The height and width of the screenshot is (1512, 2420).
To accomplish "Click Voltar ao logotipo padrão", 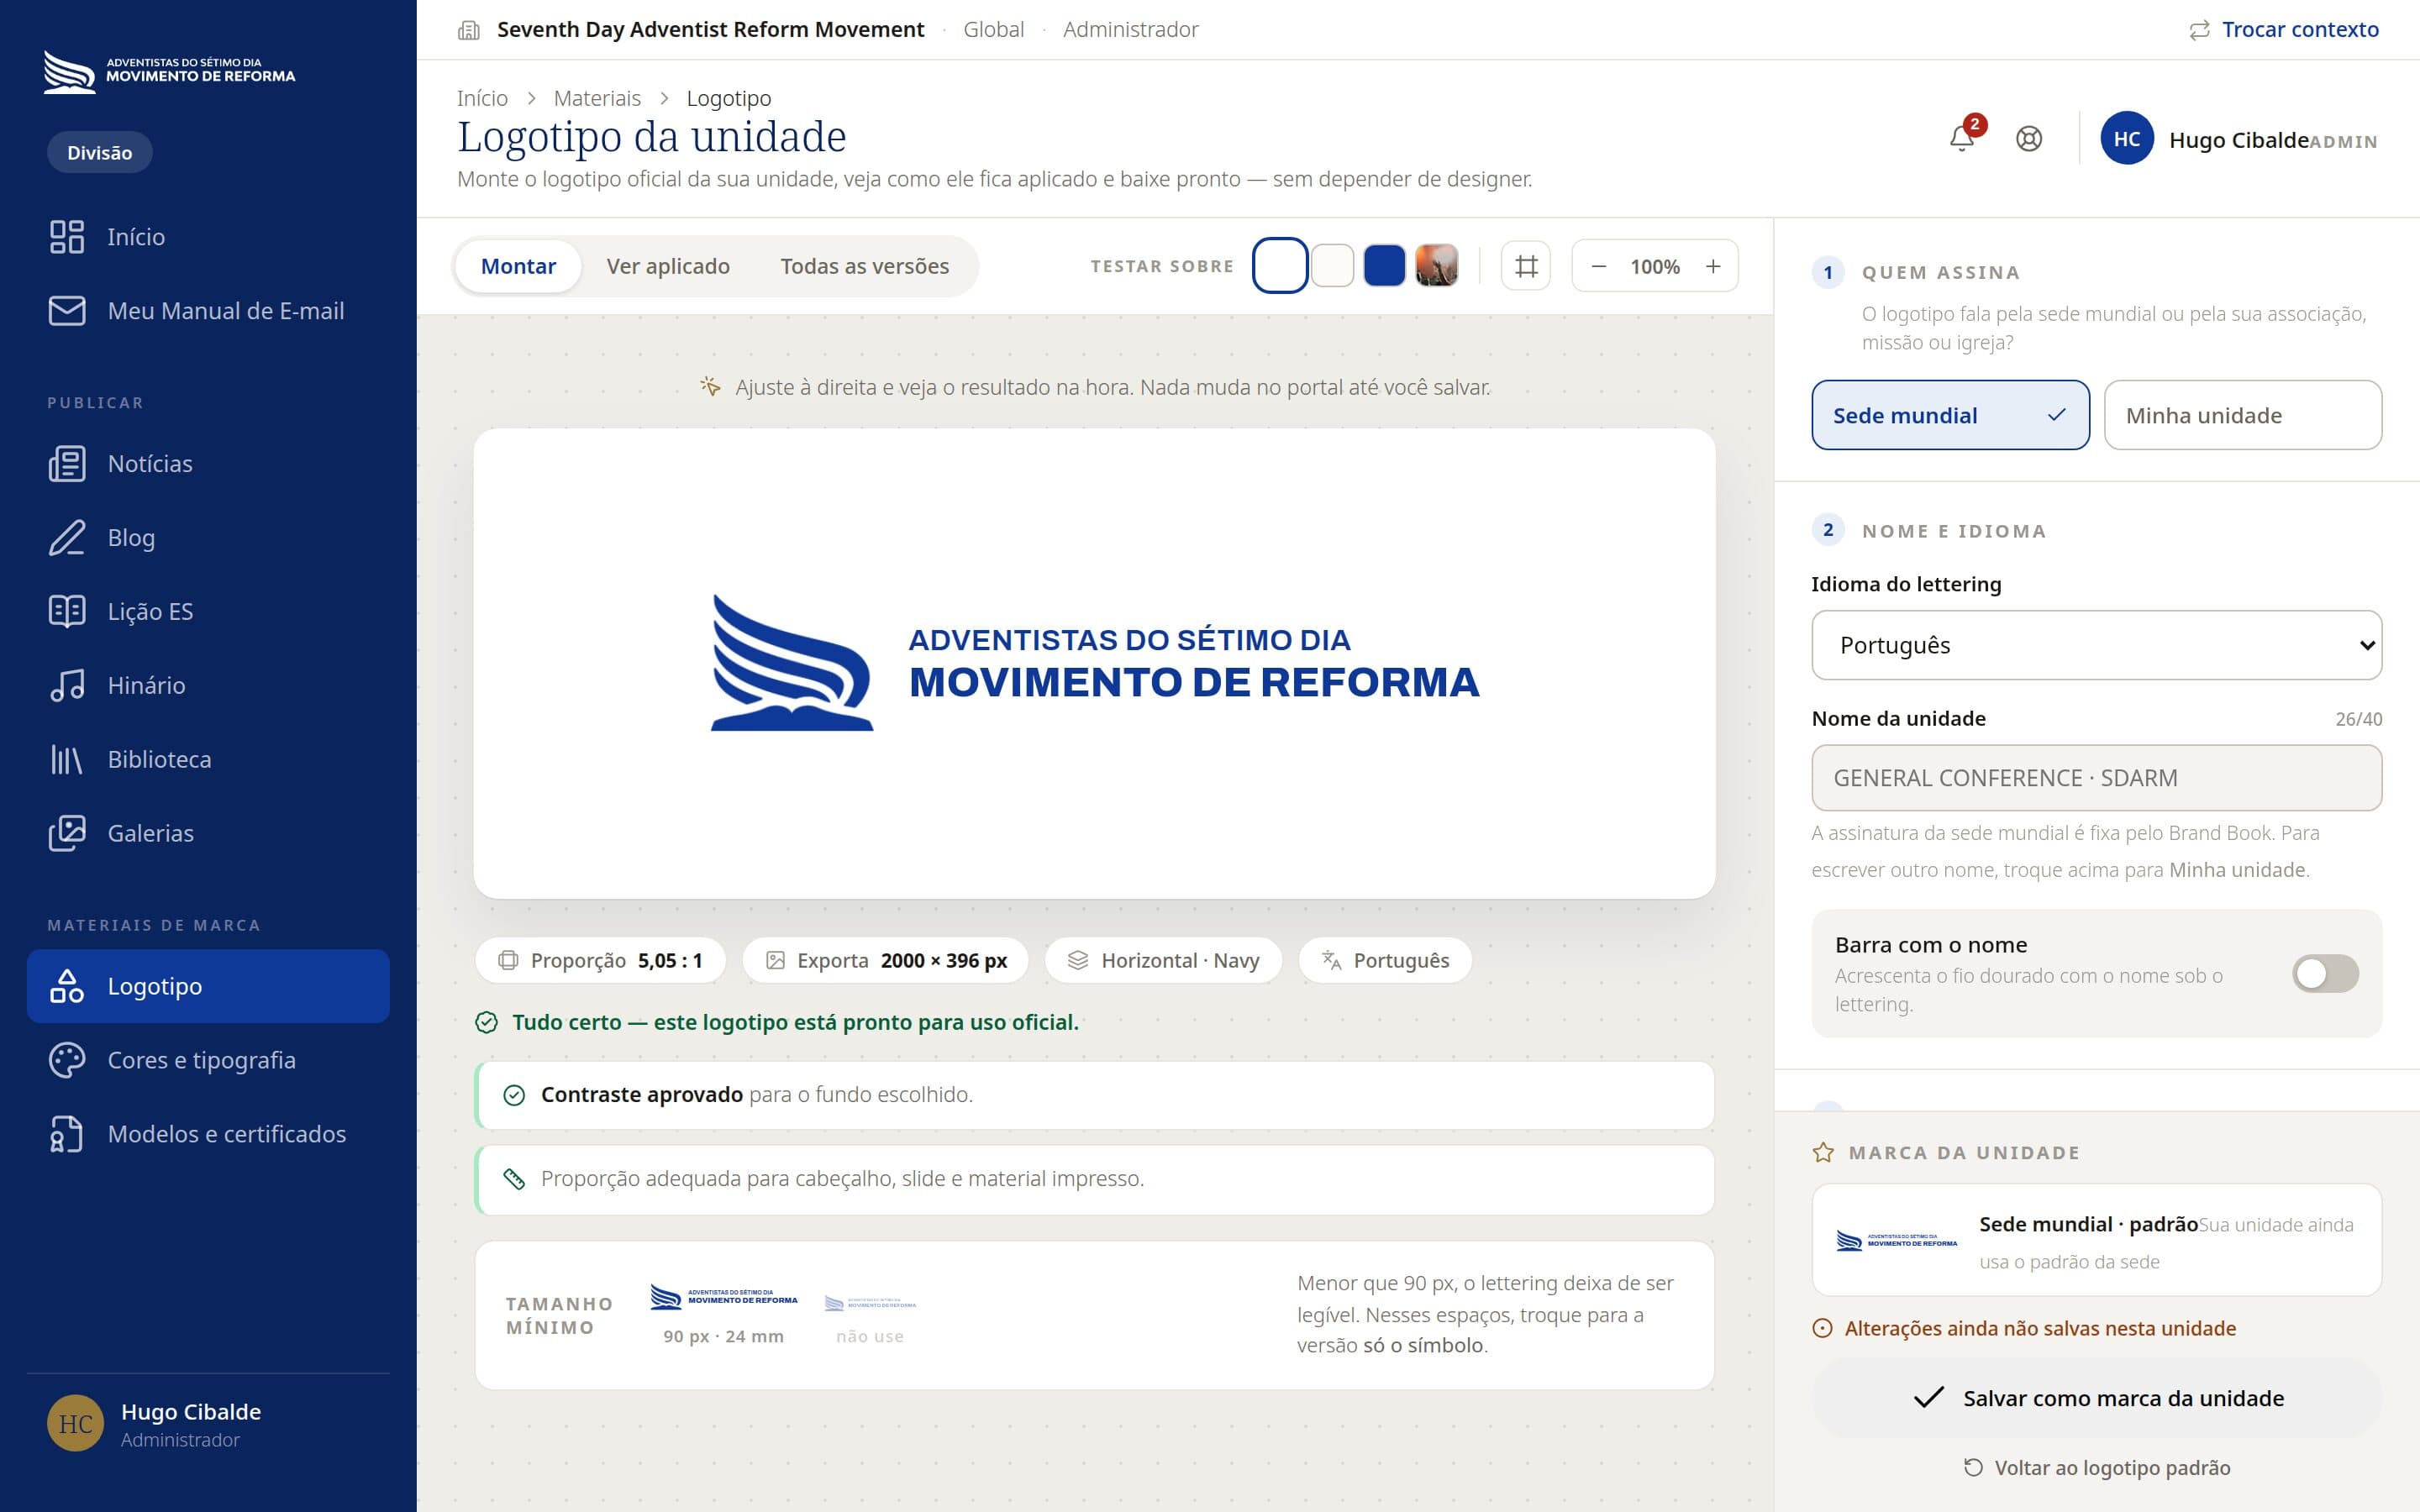I will [2096, 1468].
